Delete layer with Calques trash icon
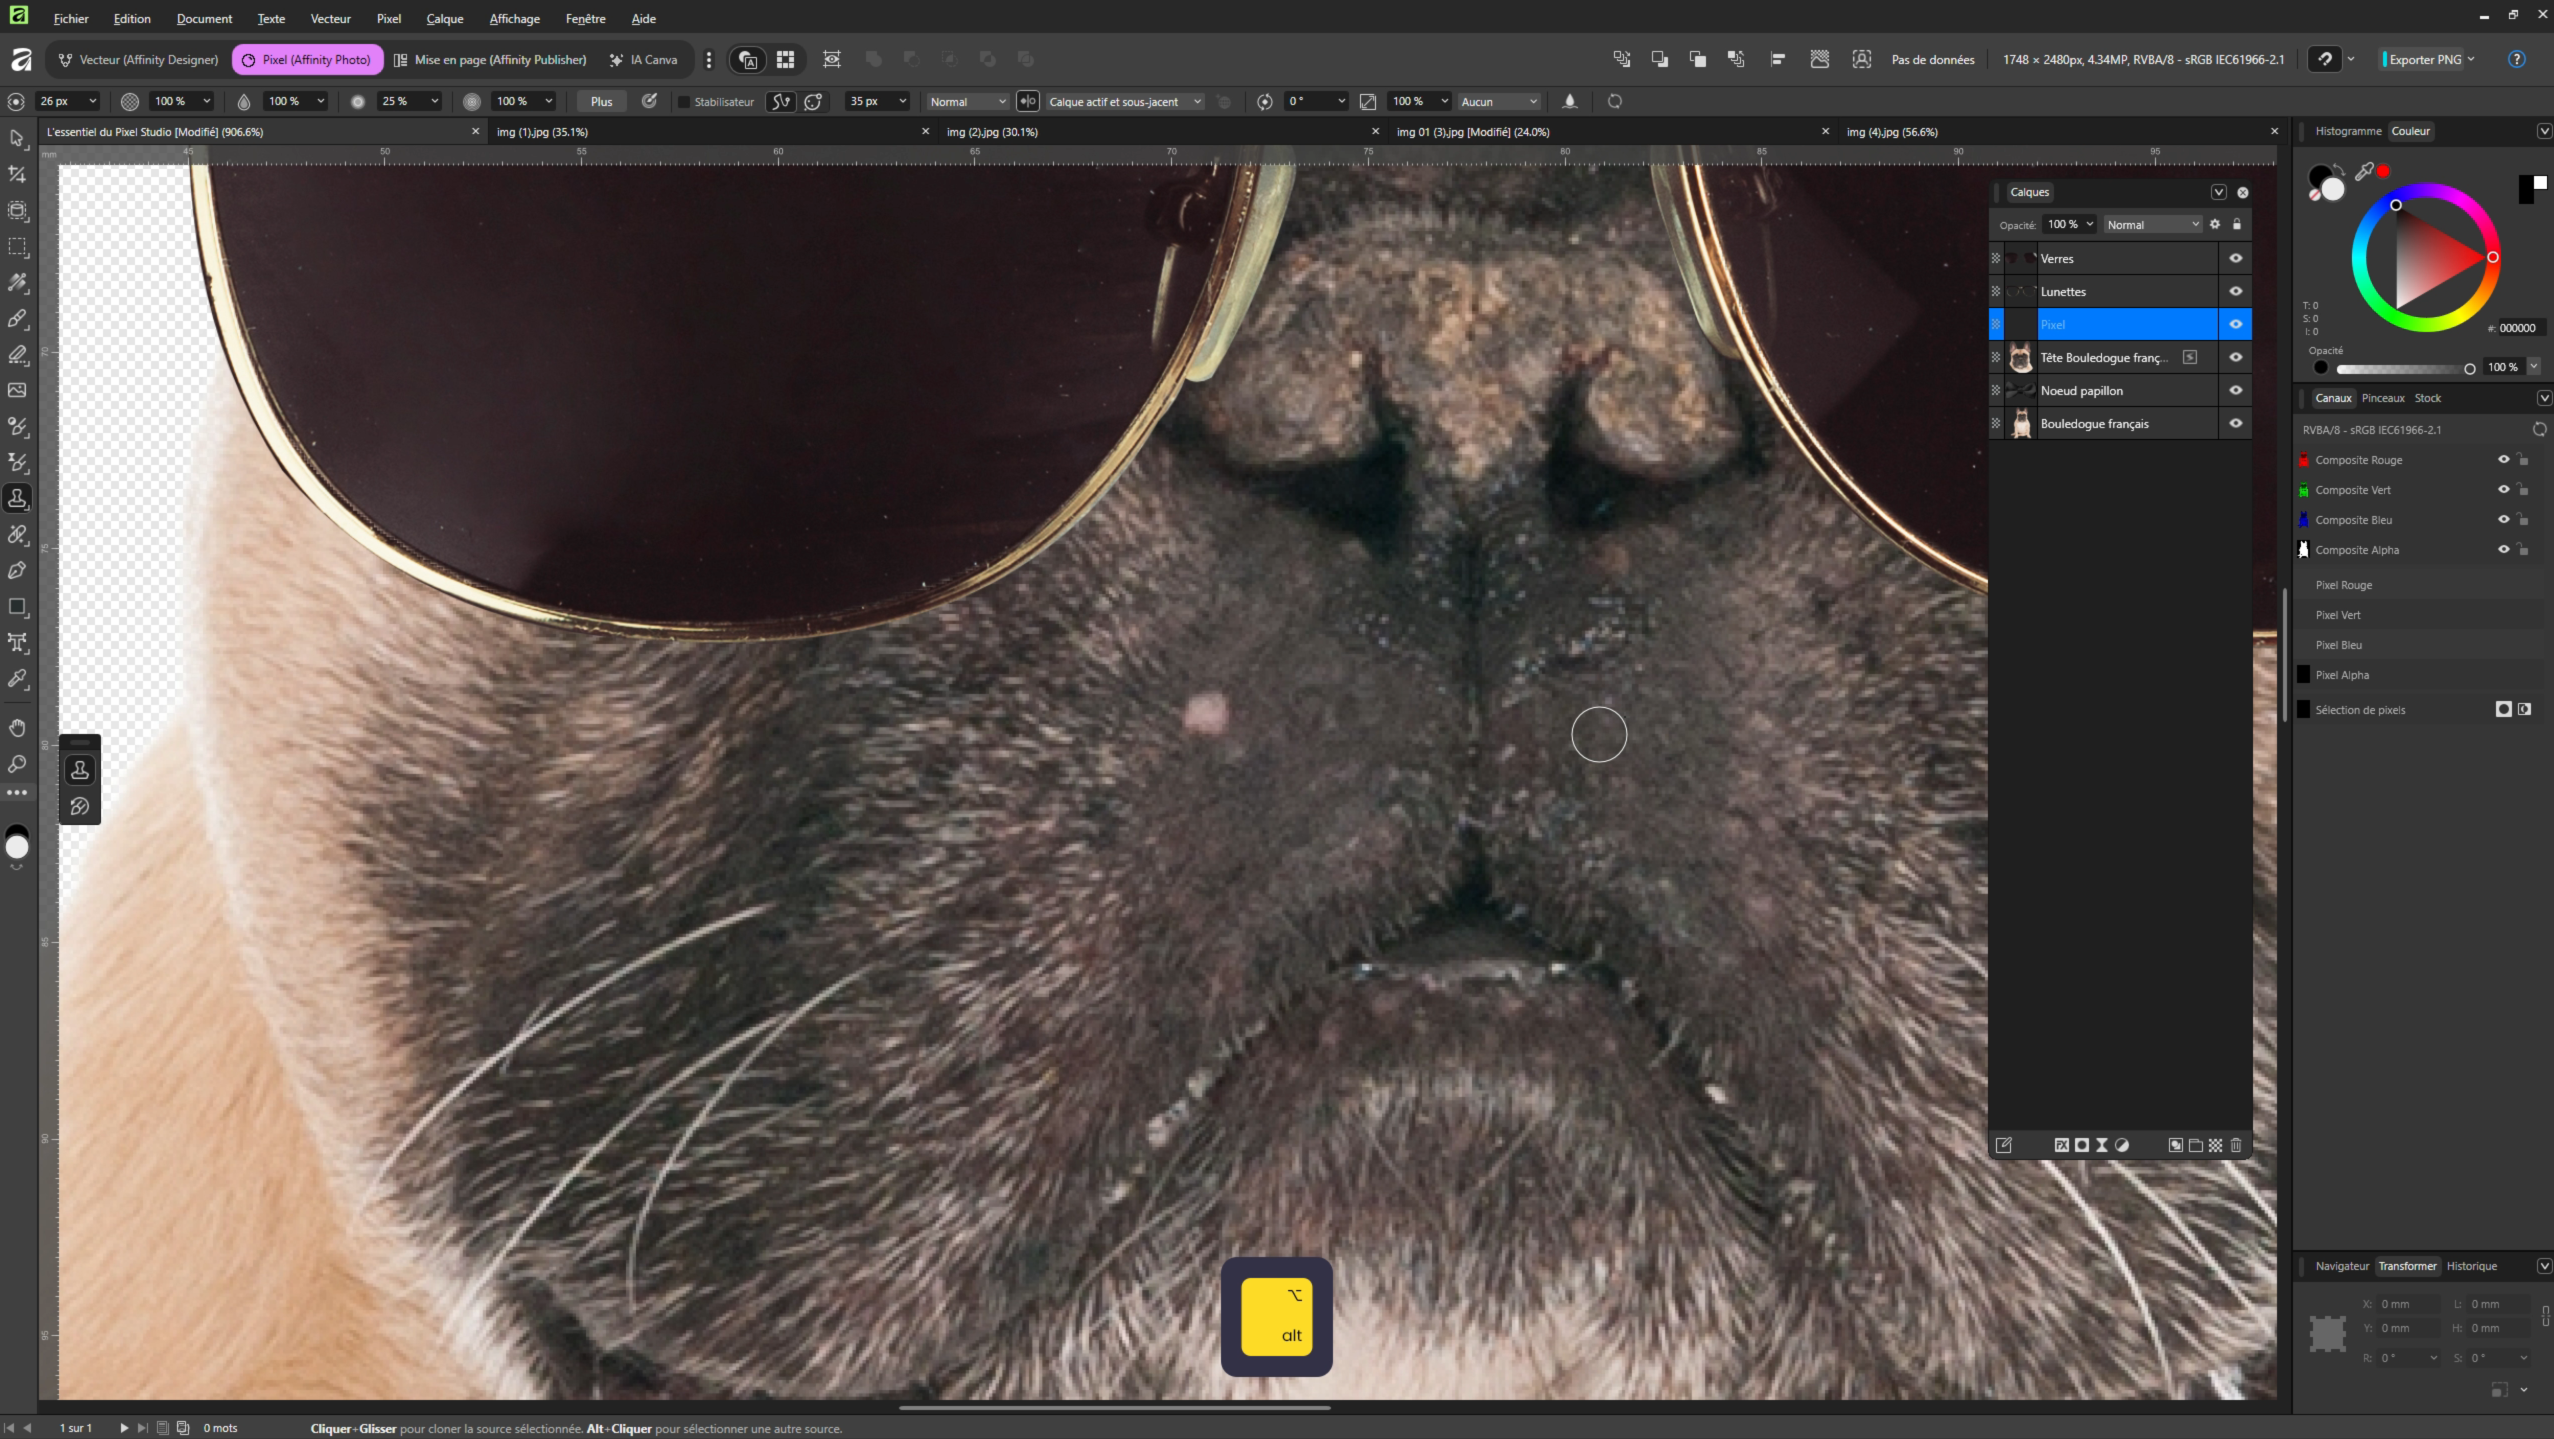This screenshot has width=2554, height=1439. (x=2236, y=1145)
